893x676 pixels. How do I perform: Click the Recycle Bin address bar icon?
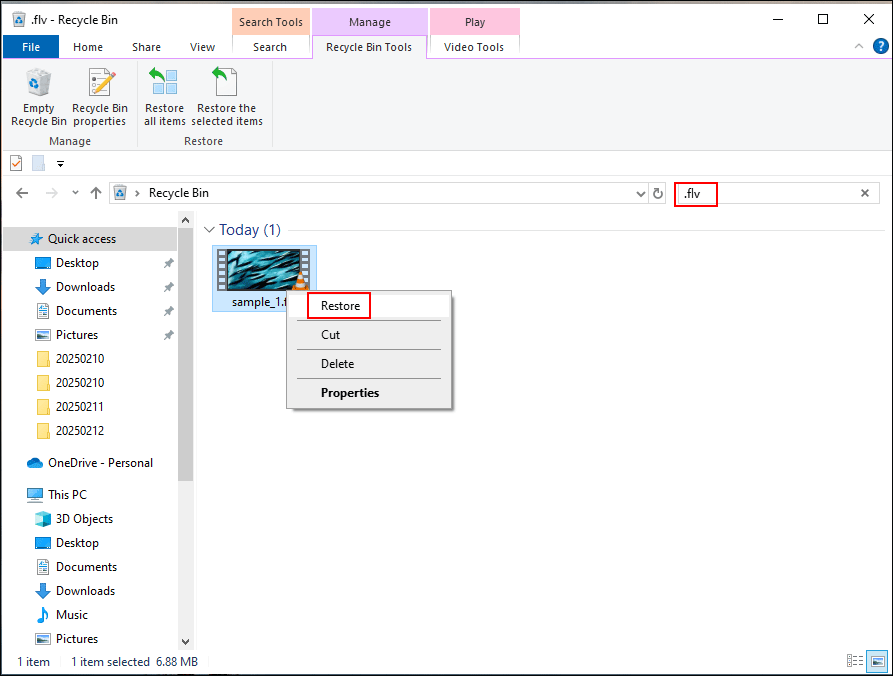click(x=120, y=193)
